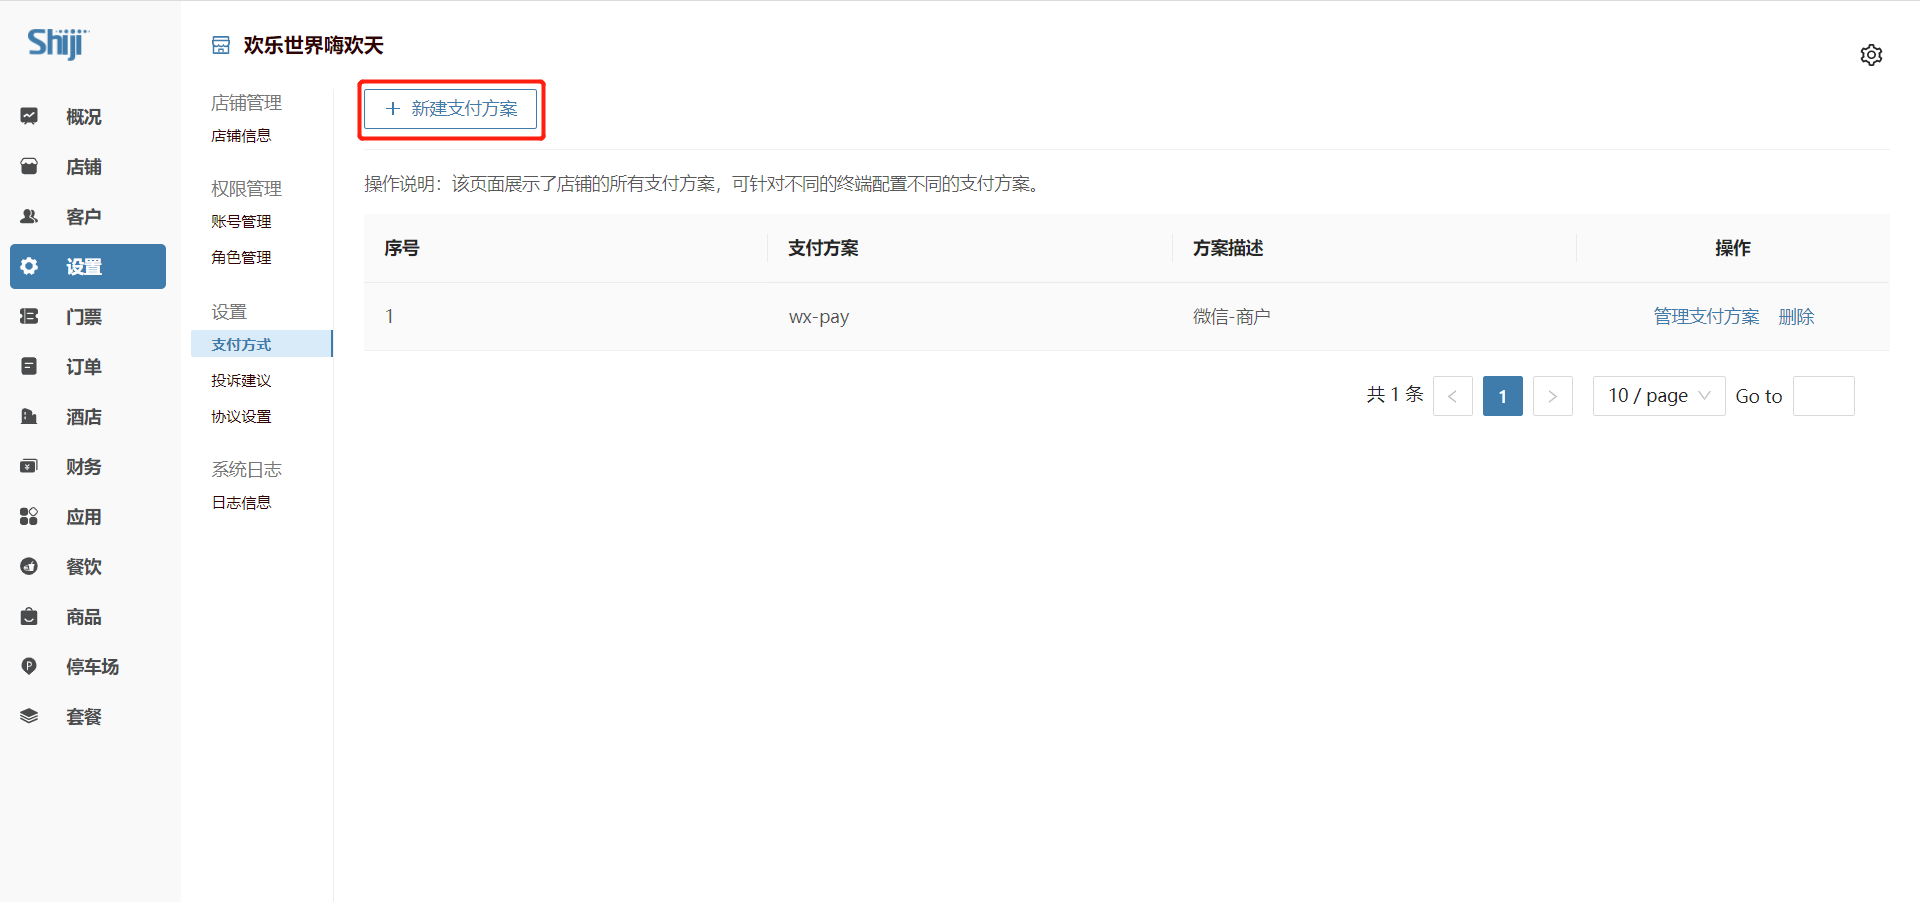Click the store icon beside 欢乐世界嗨欢天

(221, 45)
